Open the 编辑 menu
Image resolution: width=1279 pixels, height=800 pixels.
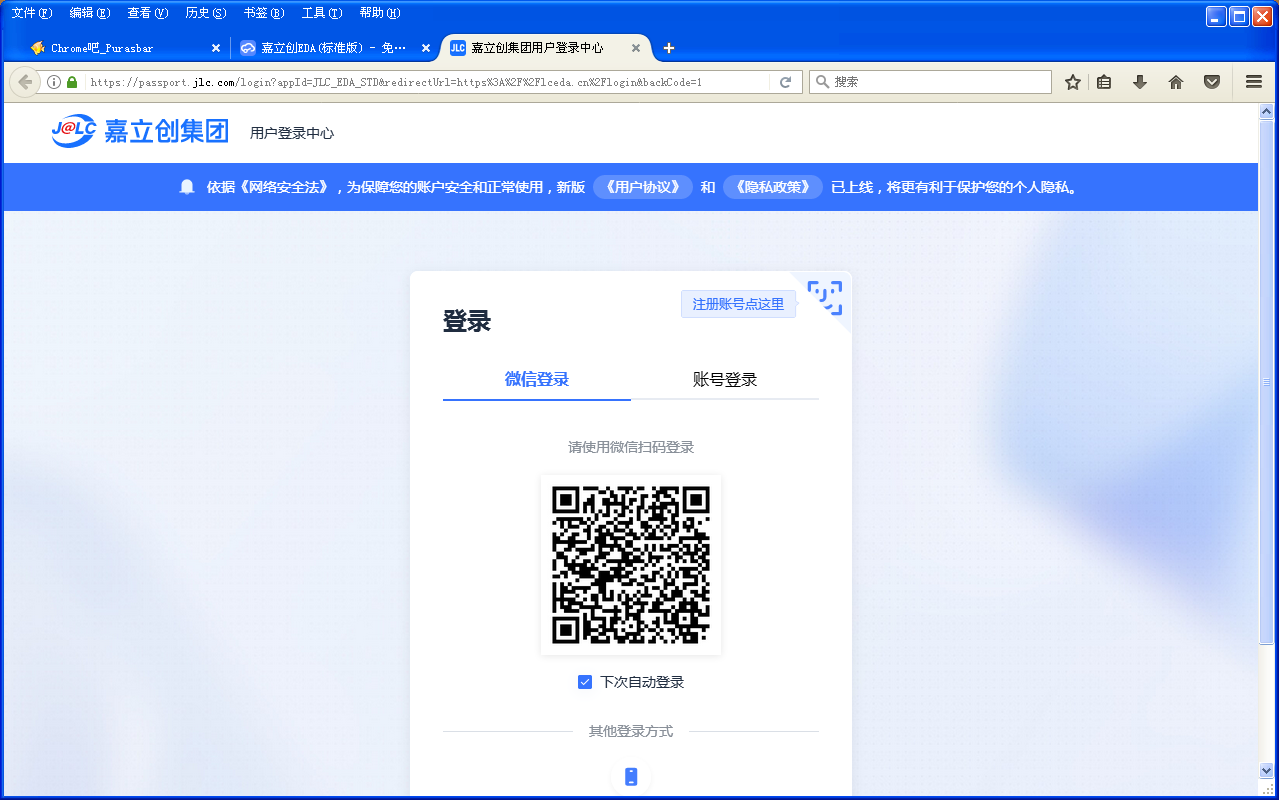click(x=89, y=13)
